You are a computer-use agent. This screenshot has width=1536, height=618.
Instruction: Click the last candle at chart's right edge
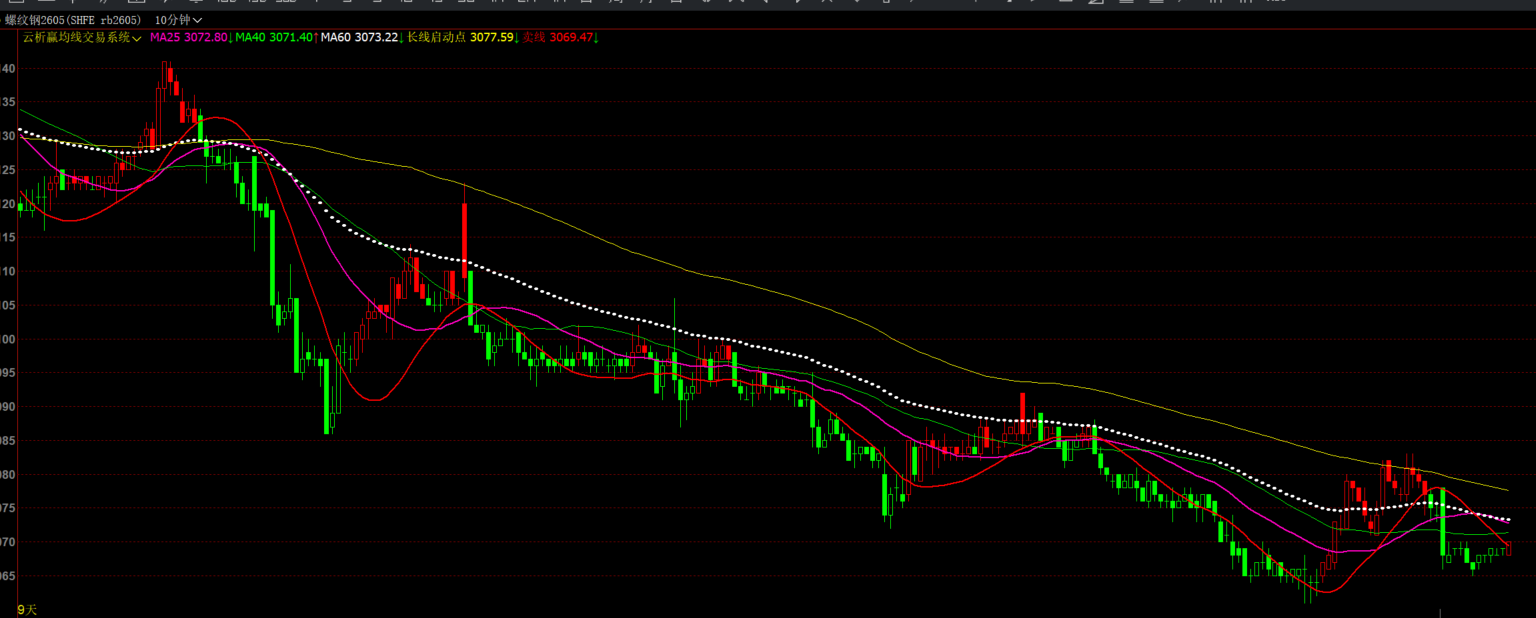coord(1507,548)
